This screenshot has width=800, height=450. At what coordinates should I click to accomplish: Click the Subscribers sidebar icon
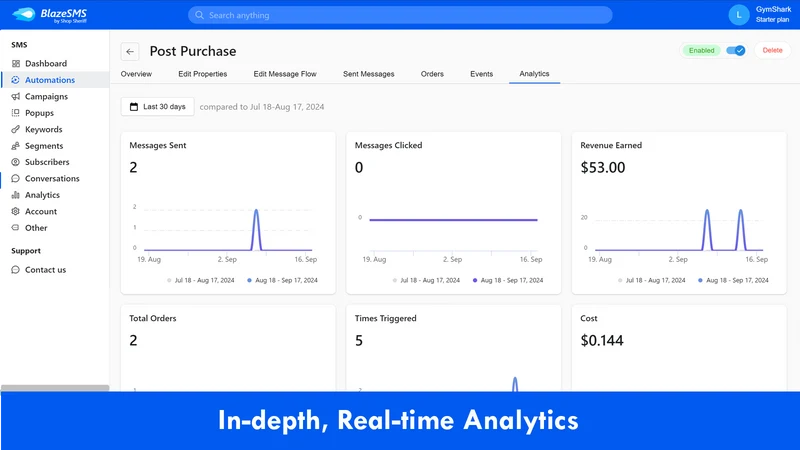tap(16, 162)
